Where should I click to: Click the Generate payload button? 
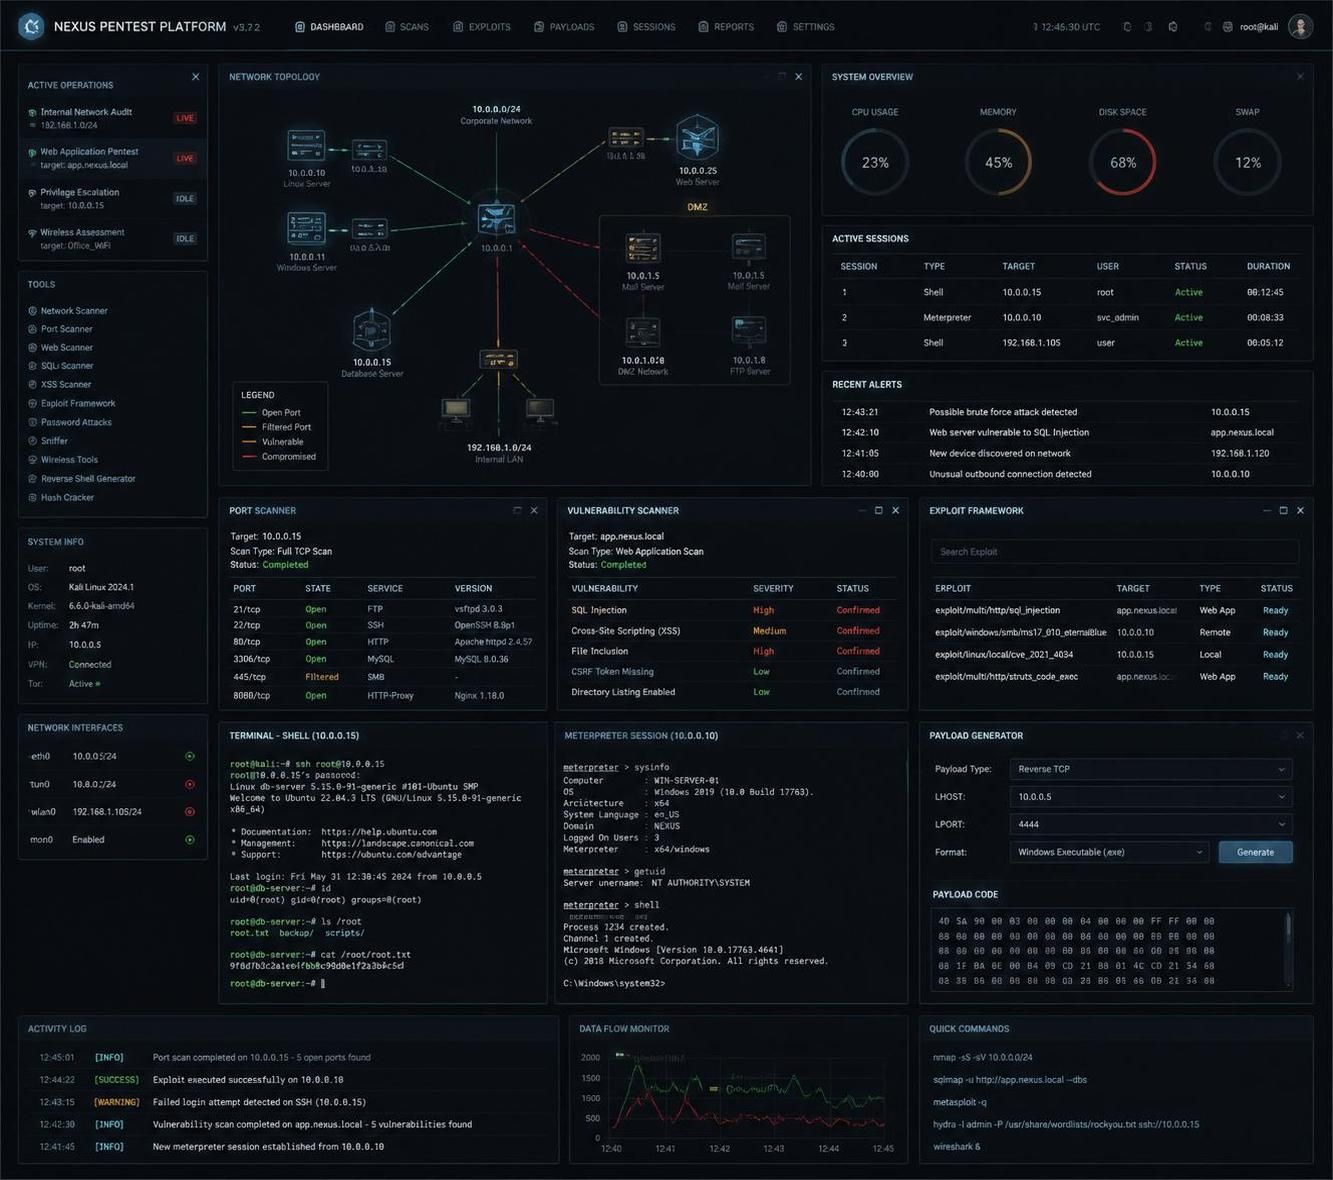pos(1255,852)
